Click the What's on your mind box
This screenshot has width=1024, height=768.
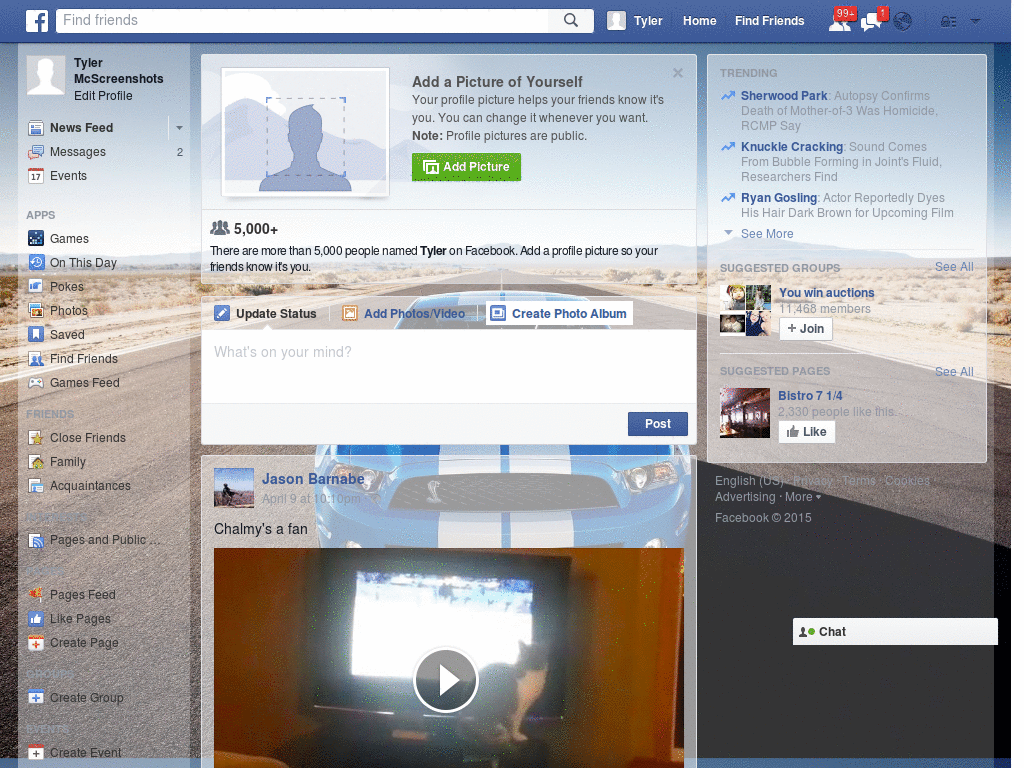[x=449, y=366]
